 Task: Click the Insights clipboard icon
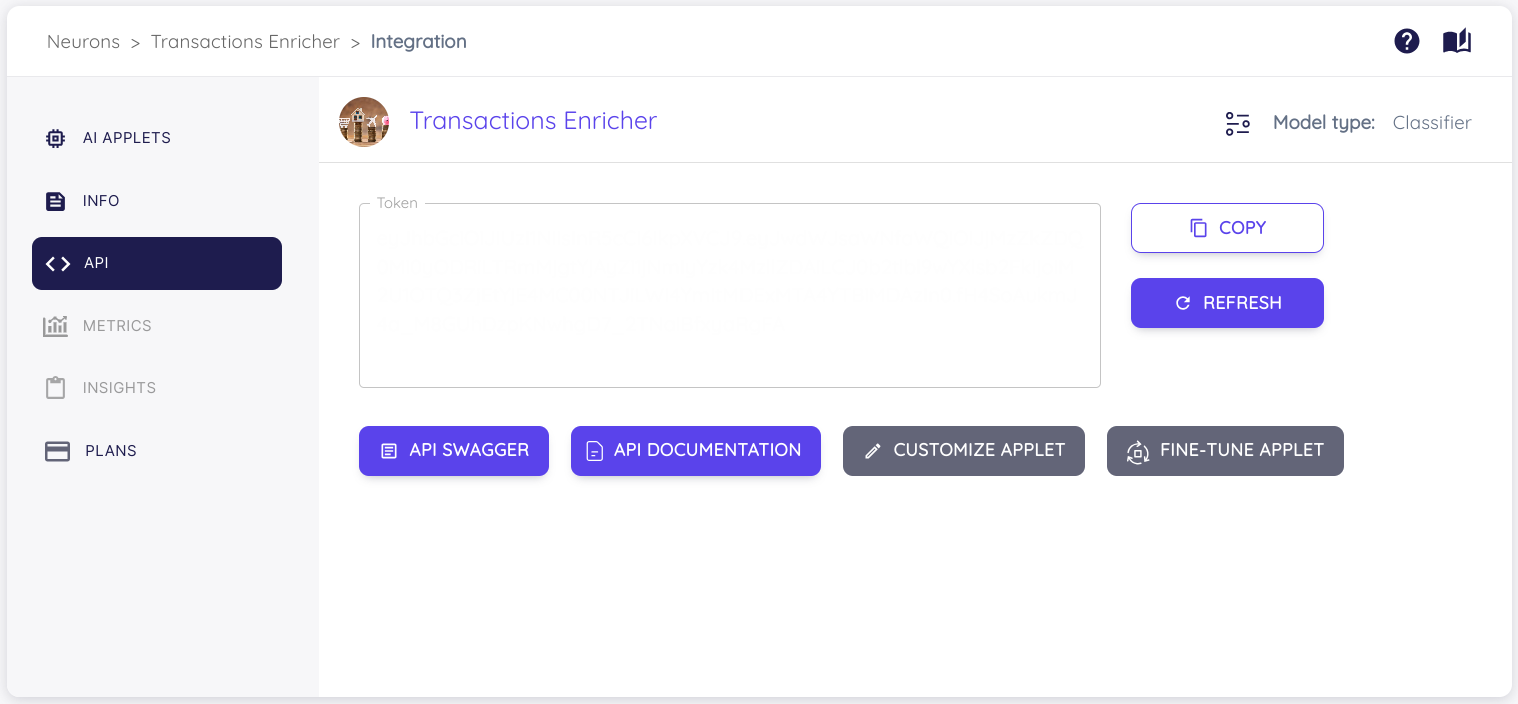56,388
